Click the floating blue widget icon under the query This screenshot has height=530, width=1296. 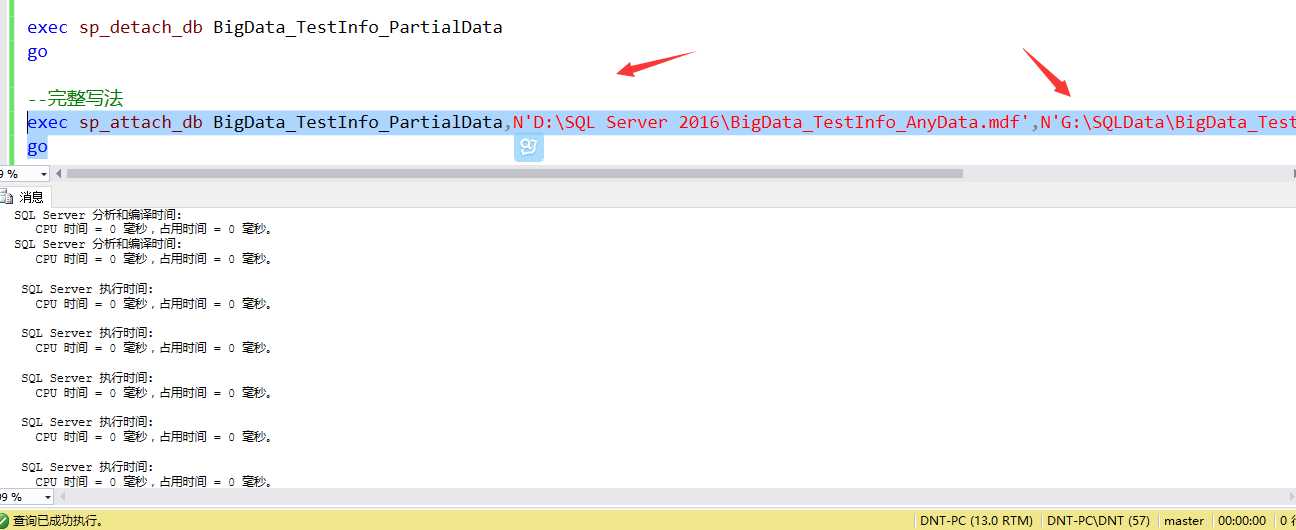[x=529, y=148]
